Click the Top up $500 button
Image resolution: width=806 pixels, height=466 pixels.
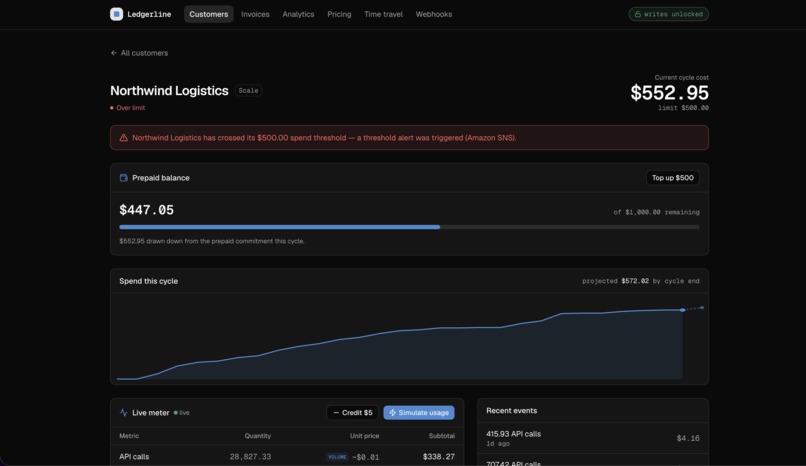[672, 178]
